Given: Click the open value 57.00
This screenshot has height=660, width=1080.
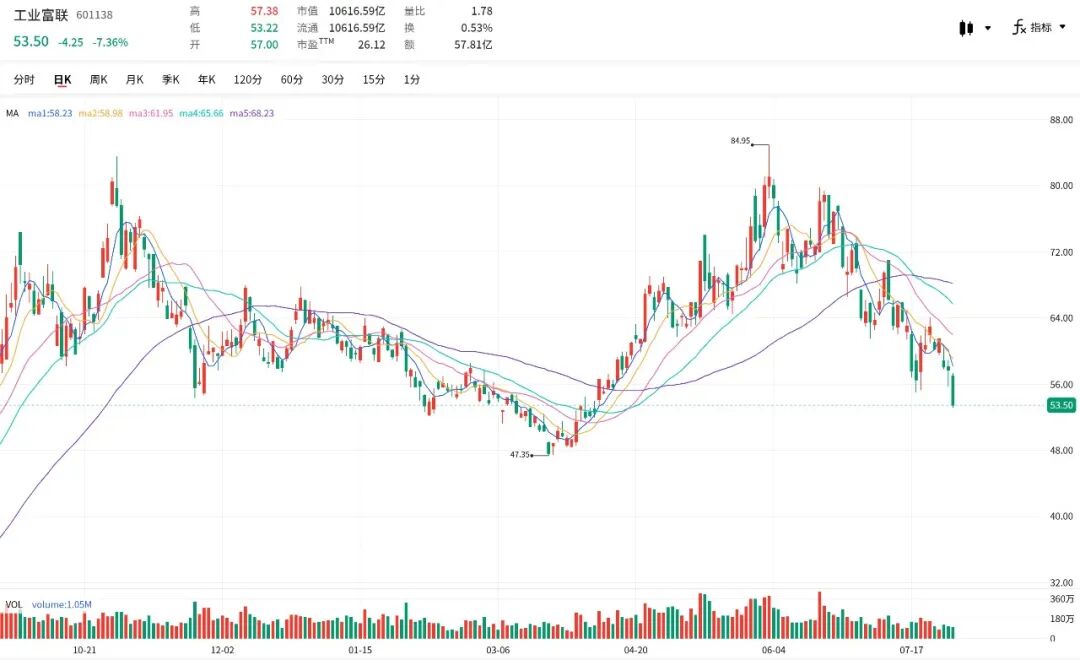Looking at the screenshot, I should [264, 45].
